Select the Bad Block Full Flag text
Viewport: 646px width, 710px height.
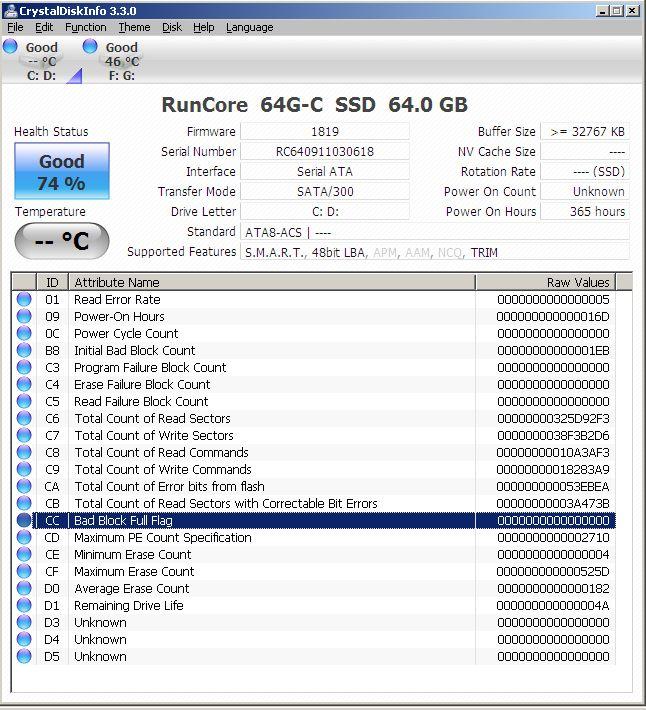pyautogui.click(x=123, y=521)
